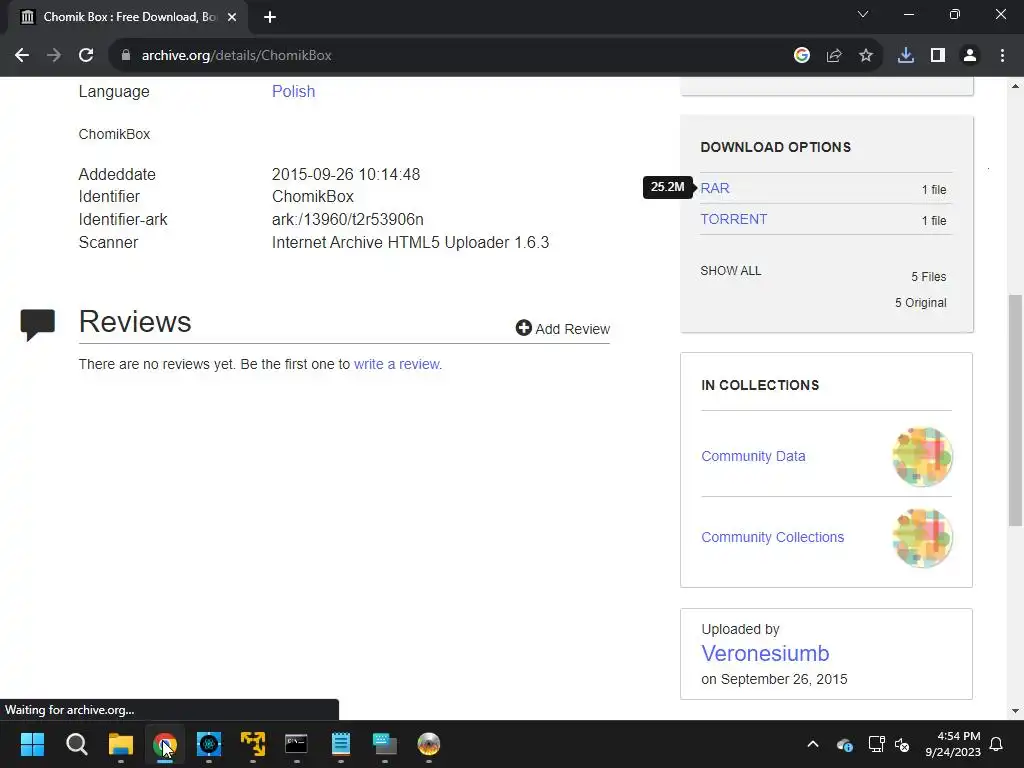Click the scrollbar up arrow

point(1015,86)
